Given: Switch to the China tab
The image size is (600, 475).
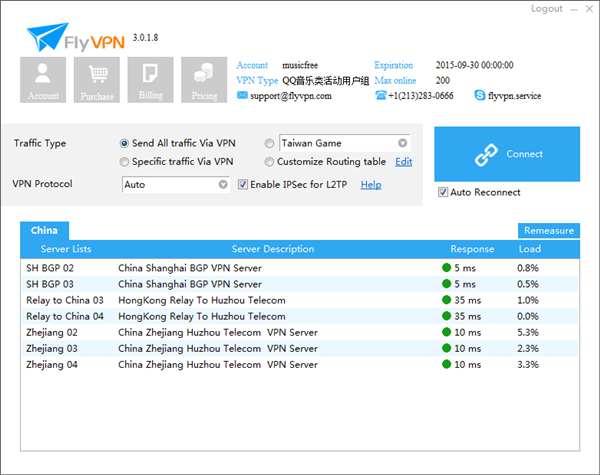Looking at the screenshot, I should point(44,230).
